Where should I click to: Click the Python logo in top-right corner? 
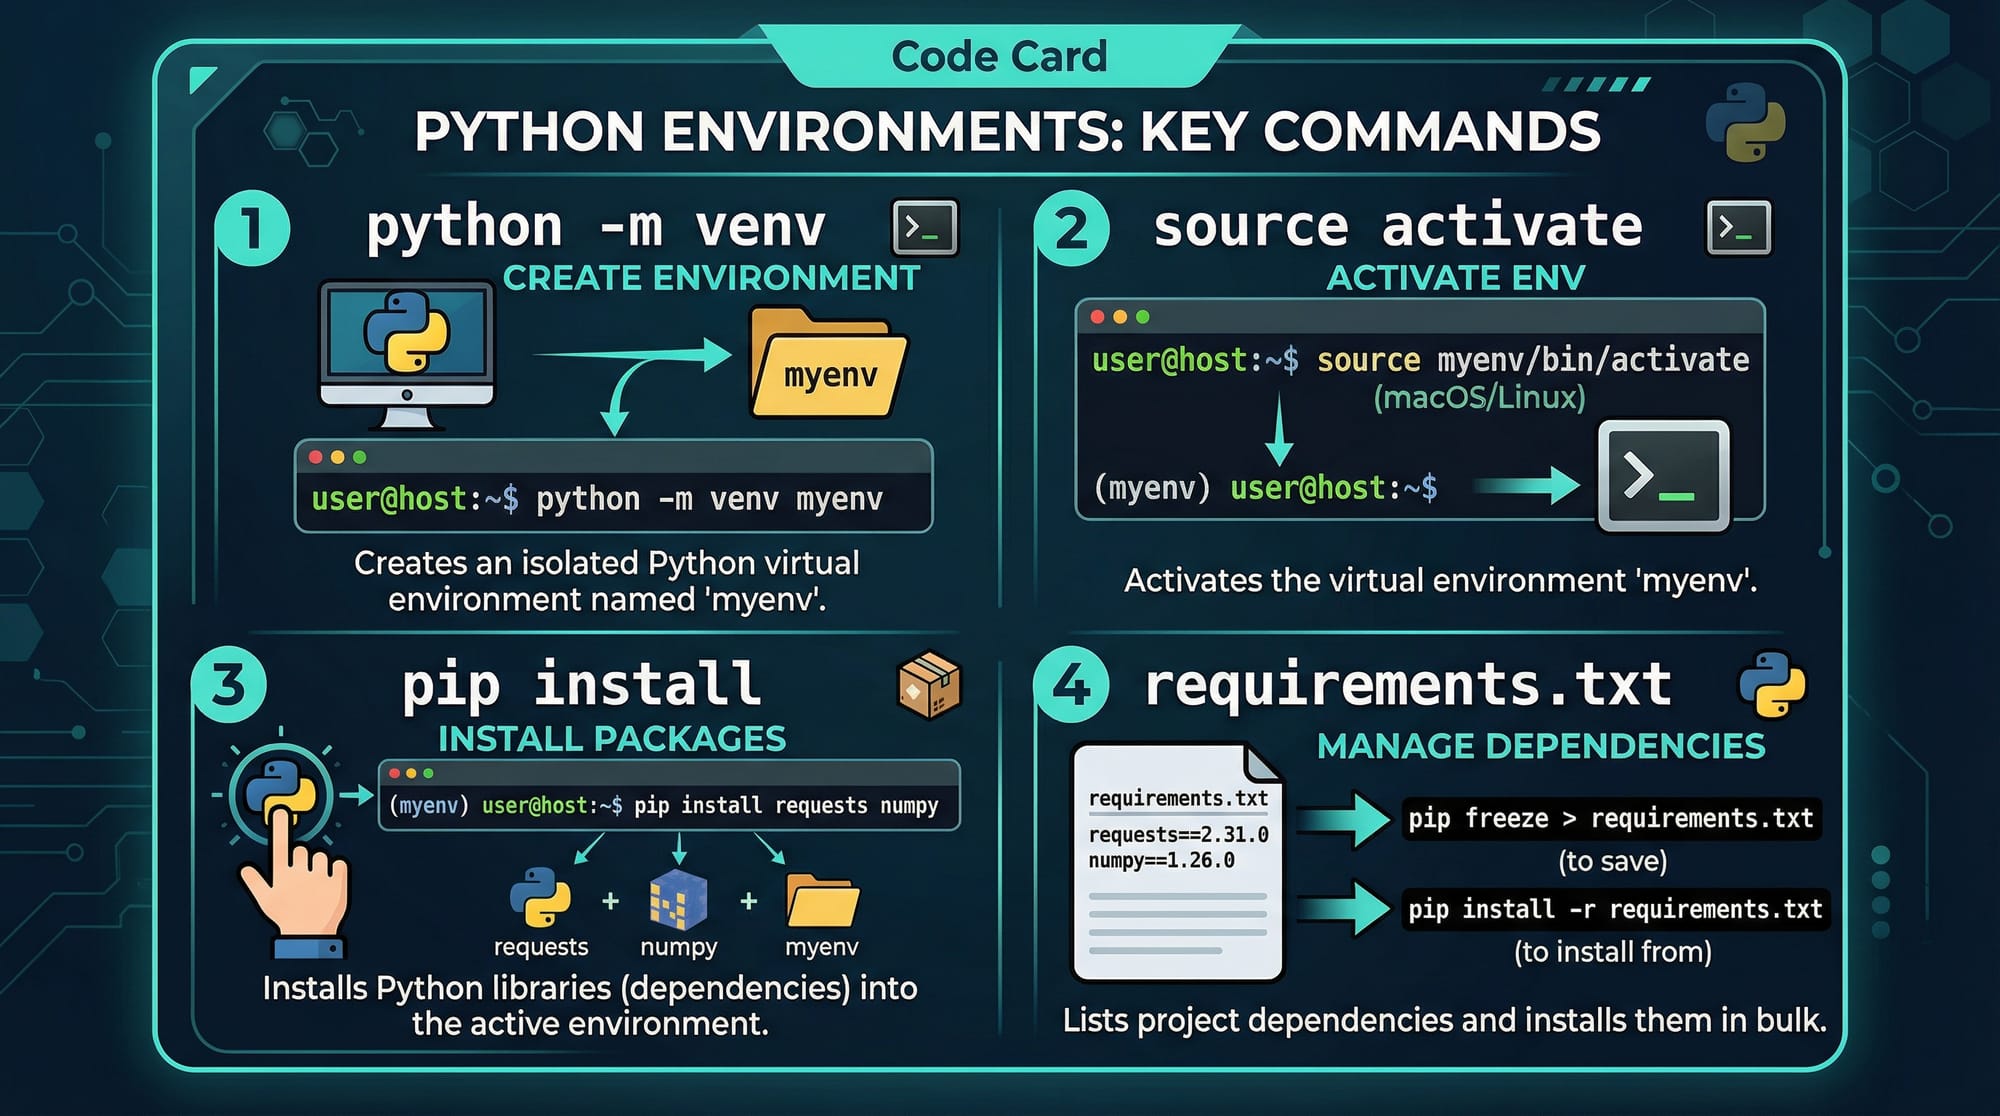(x=1745, y=123)
